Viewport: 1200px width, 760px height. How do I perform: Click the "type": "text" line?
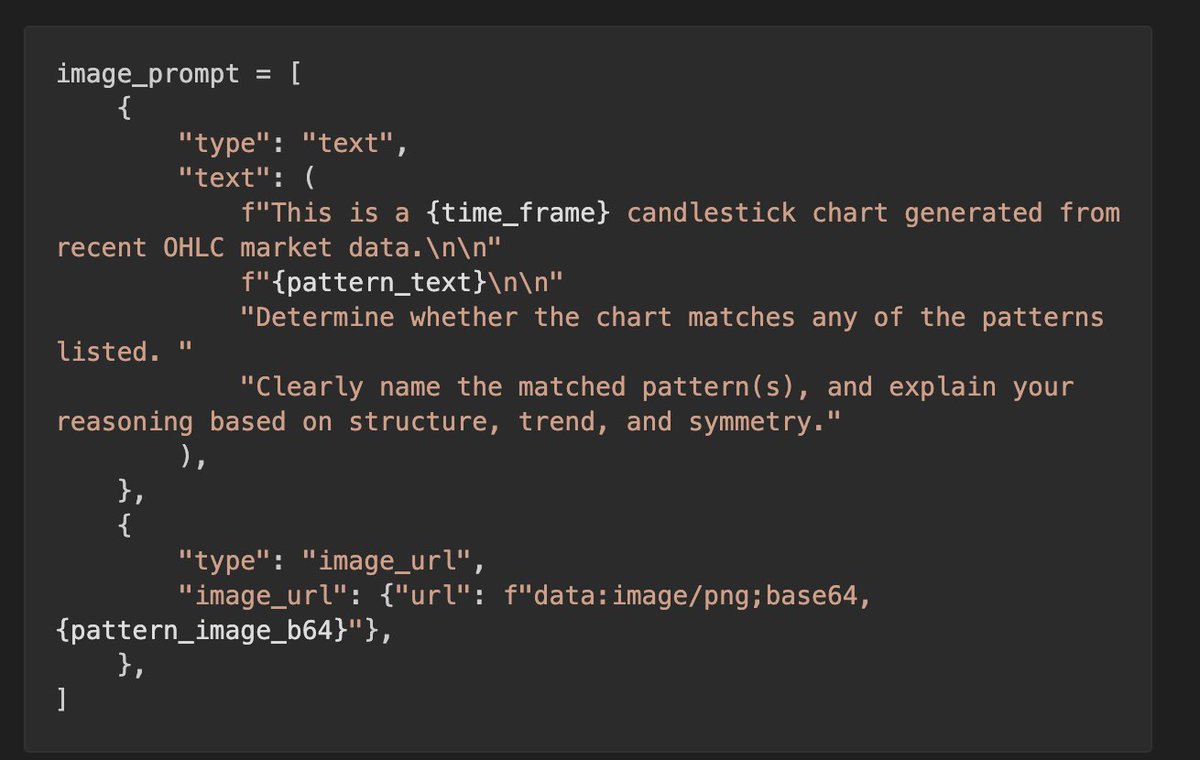click(x=293, y=143)
